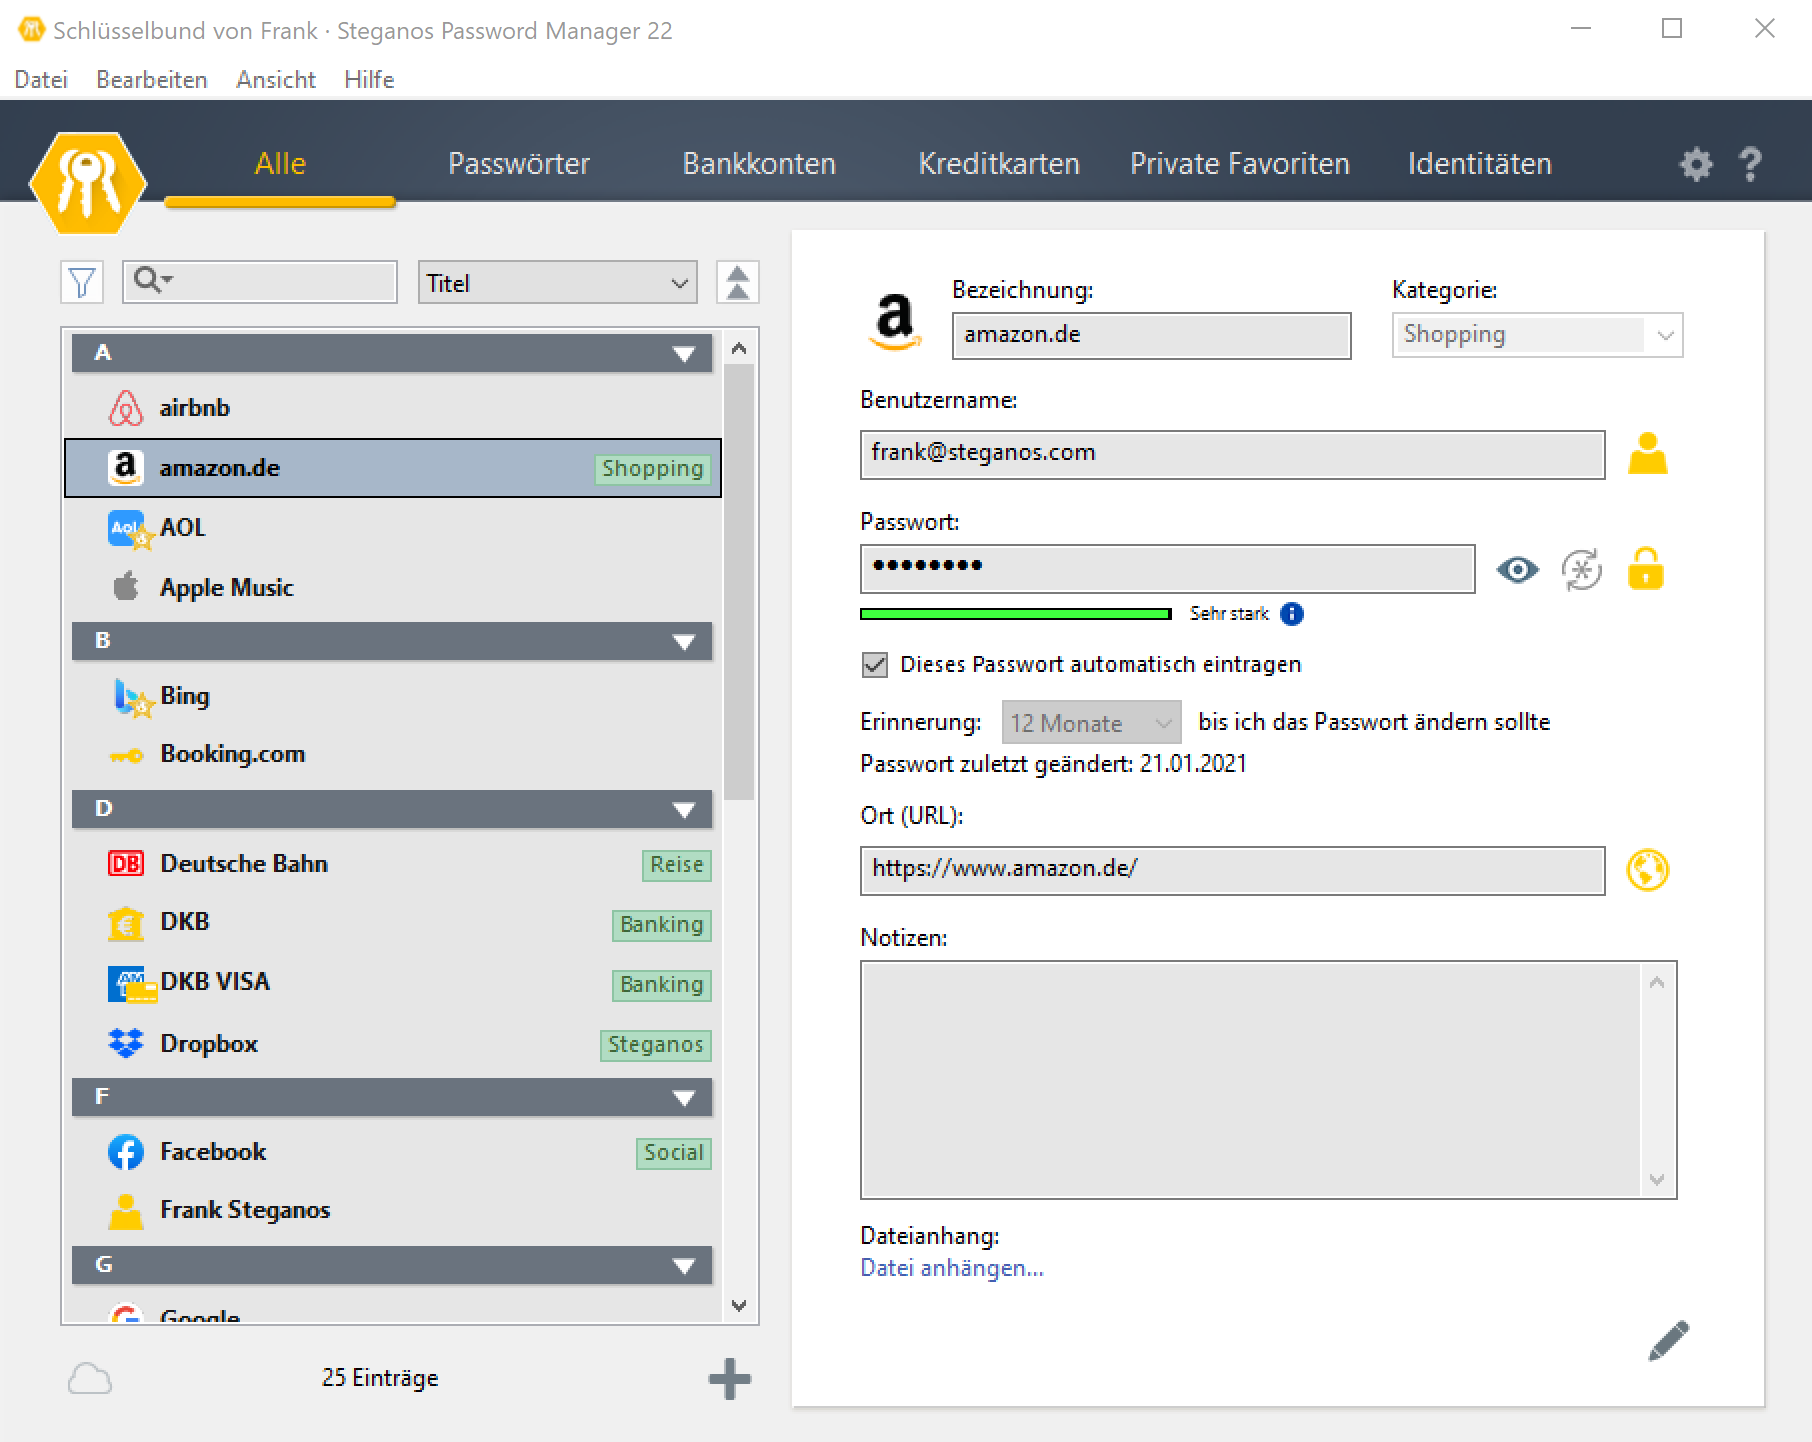Open the Kategorie Shopping dropdown
This screenshot has height=1442, width=1812.
pyautogui.click(x=1537, y=335)
